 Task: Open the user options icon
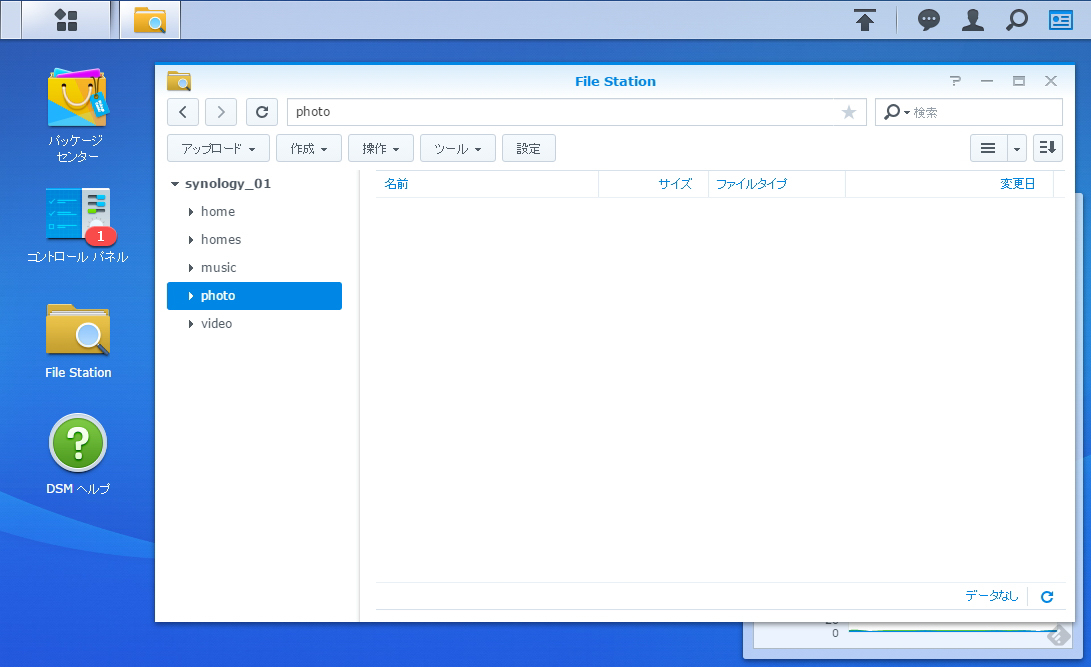[973, 20]
